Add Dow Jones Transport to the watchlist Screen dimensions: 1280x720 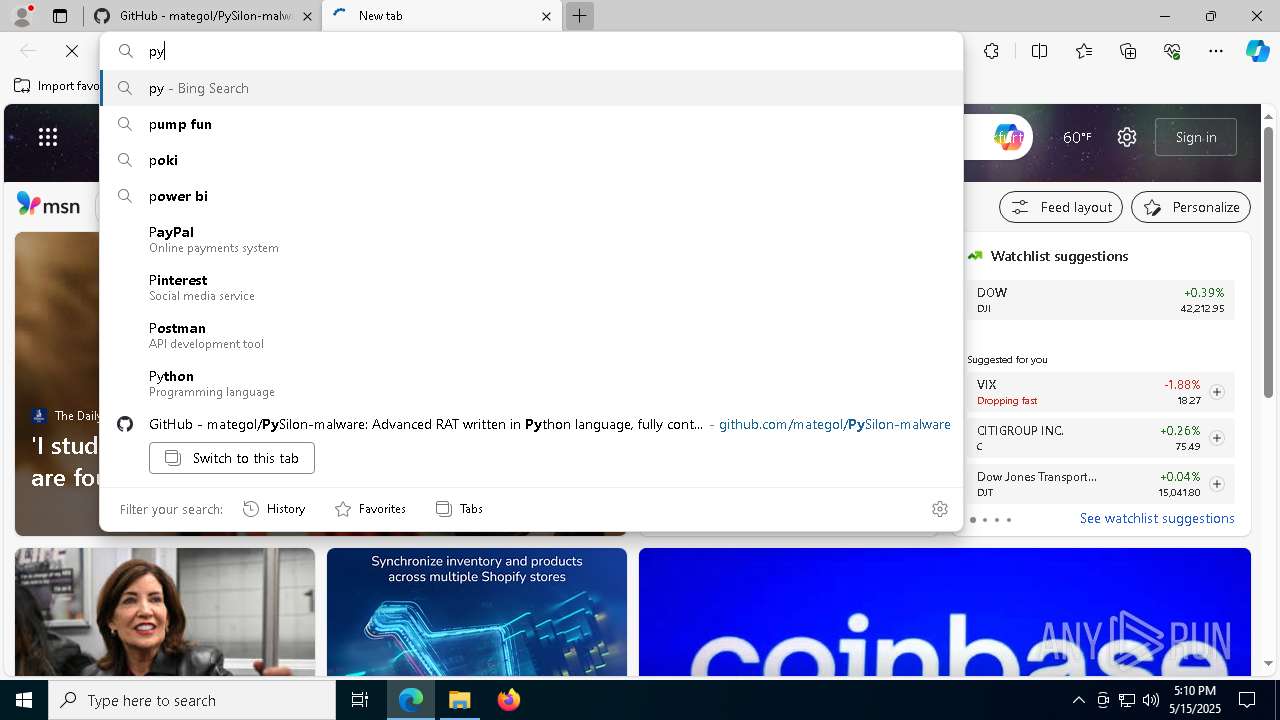tap(1217, 484)
